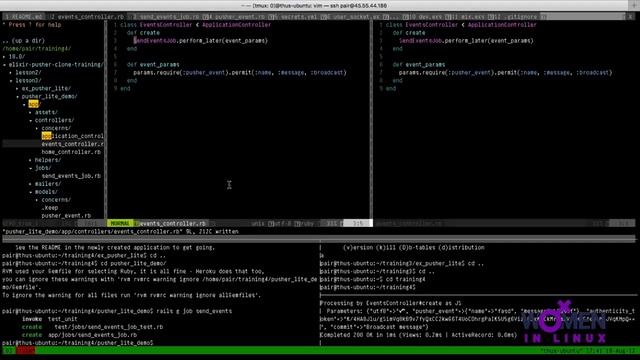Open home_controller.rb in the file tree
This screenshot has width=640, height=360.
tap(71, 152)
